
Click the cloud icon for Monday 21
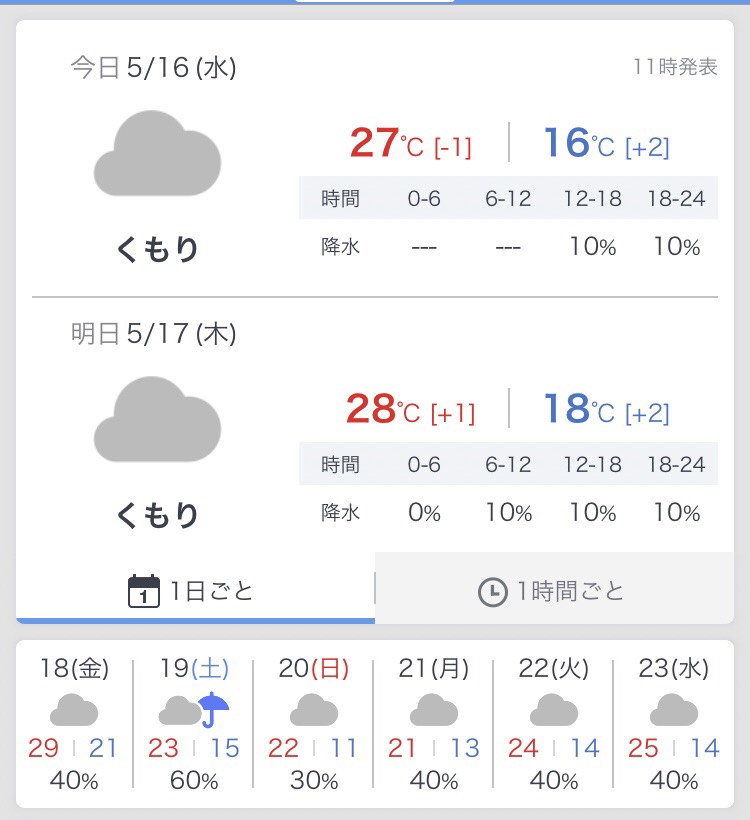[x=434, y=710]
